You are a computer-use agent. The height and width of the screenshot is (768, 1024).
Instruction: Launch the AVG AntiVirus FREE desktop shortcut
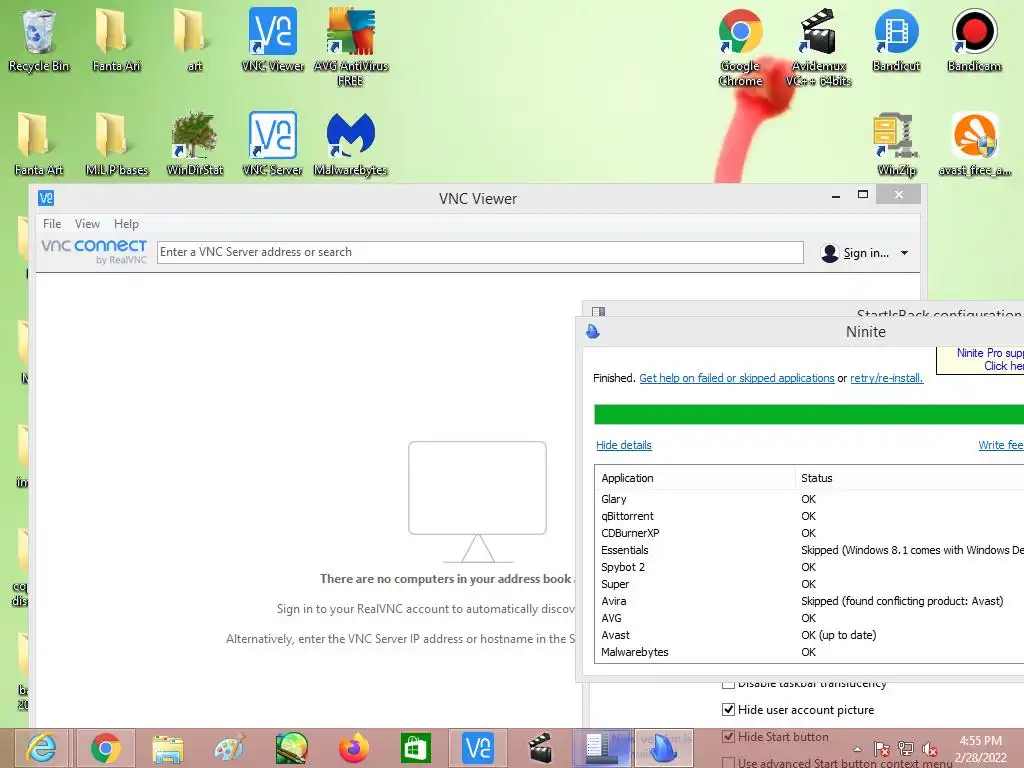coord(351,47)
